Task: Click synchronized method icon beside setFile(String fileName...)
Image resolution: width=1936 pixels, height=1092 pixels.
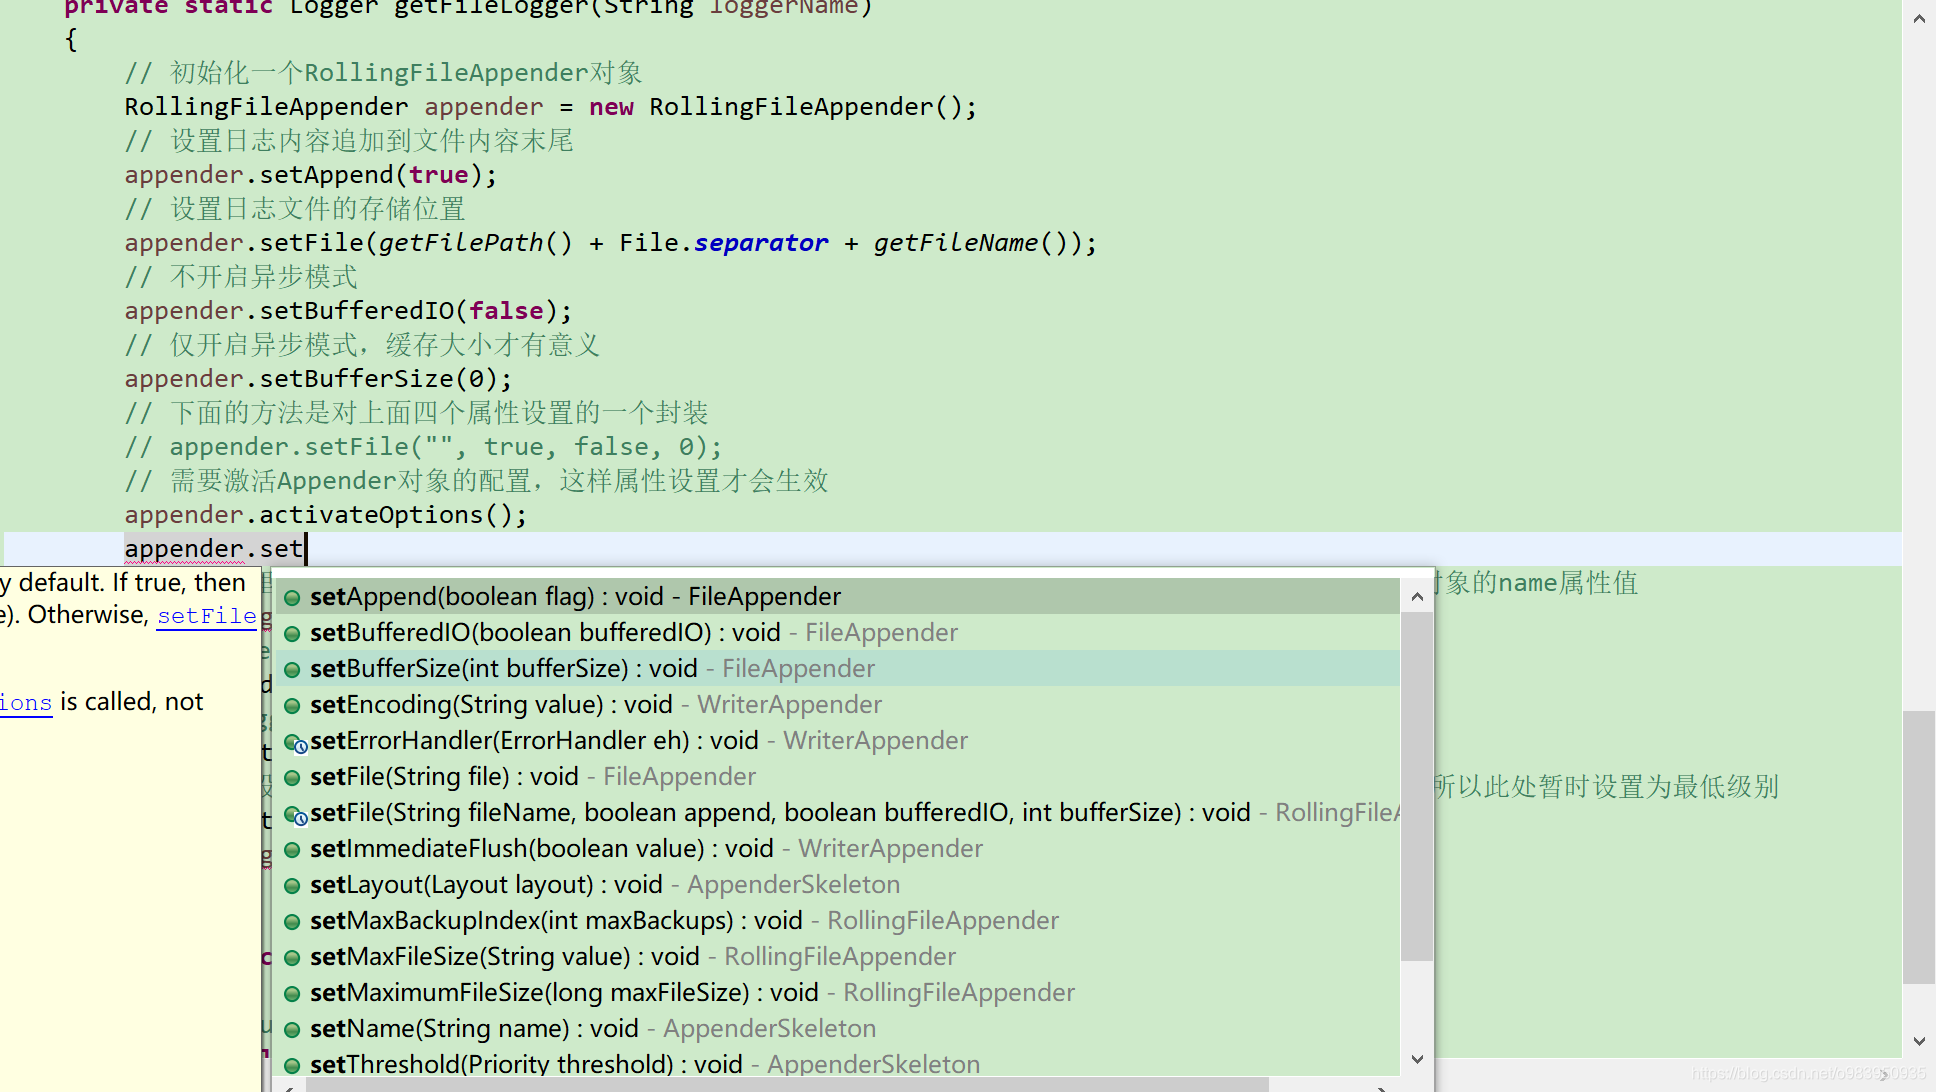Action: 294,815
